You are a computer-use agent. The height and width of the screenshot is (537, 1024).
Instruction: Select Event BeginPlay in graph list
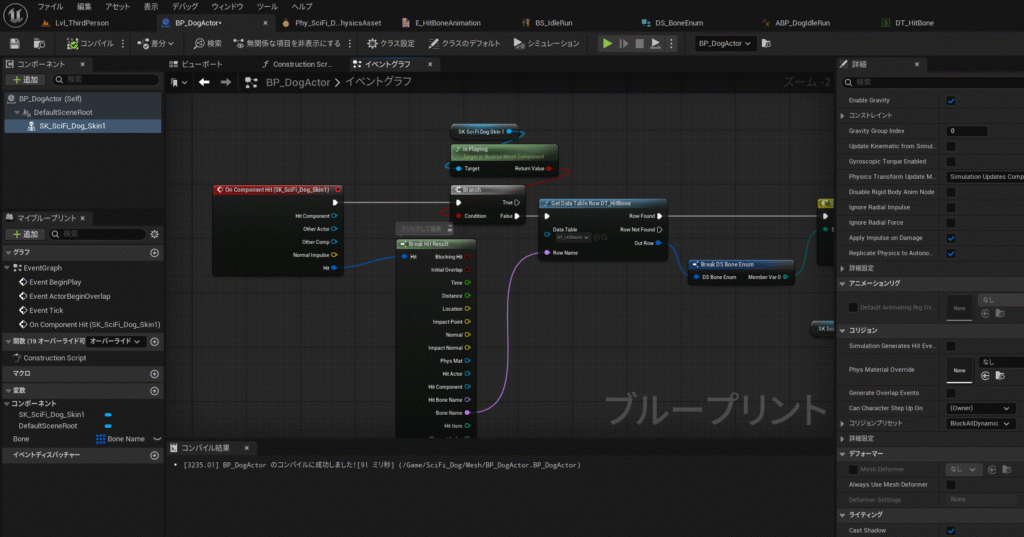point(56,282)
